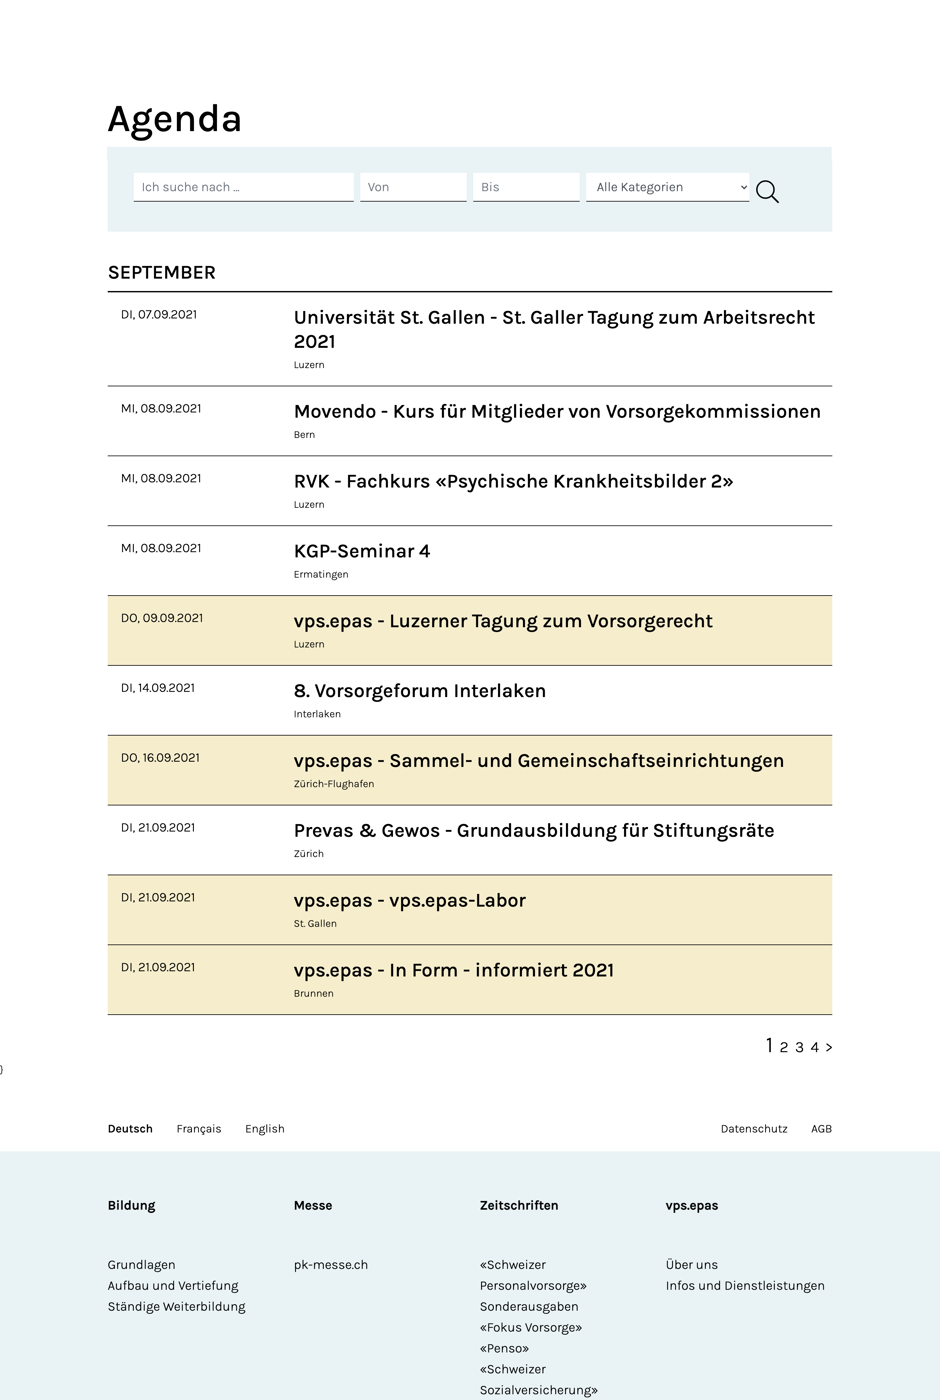Click the magnifying glass search icon
The height and width of the screenshot is (1400, 940).
[x=767, y=191]
